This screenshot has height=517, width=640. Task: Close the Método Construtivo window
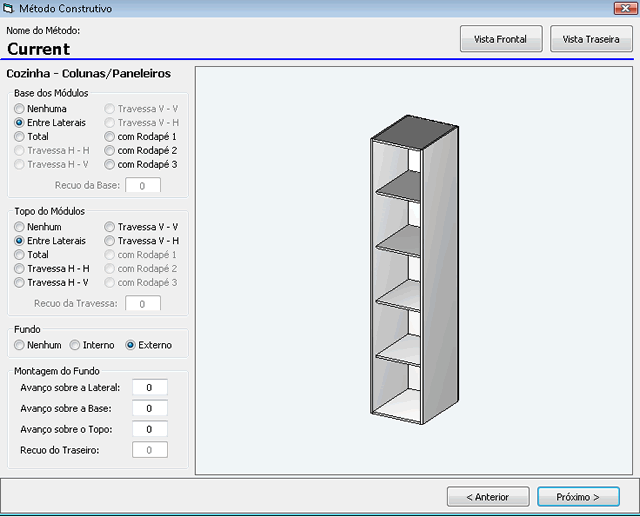tap(625, 8)
